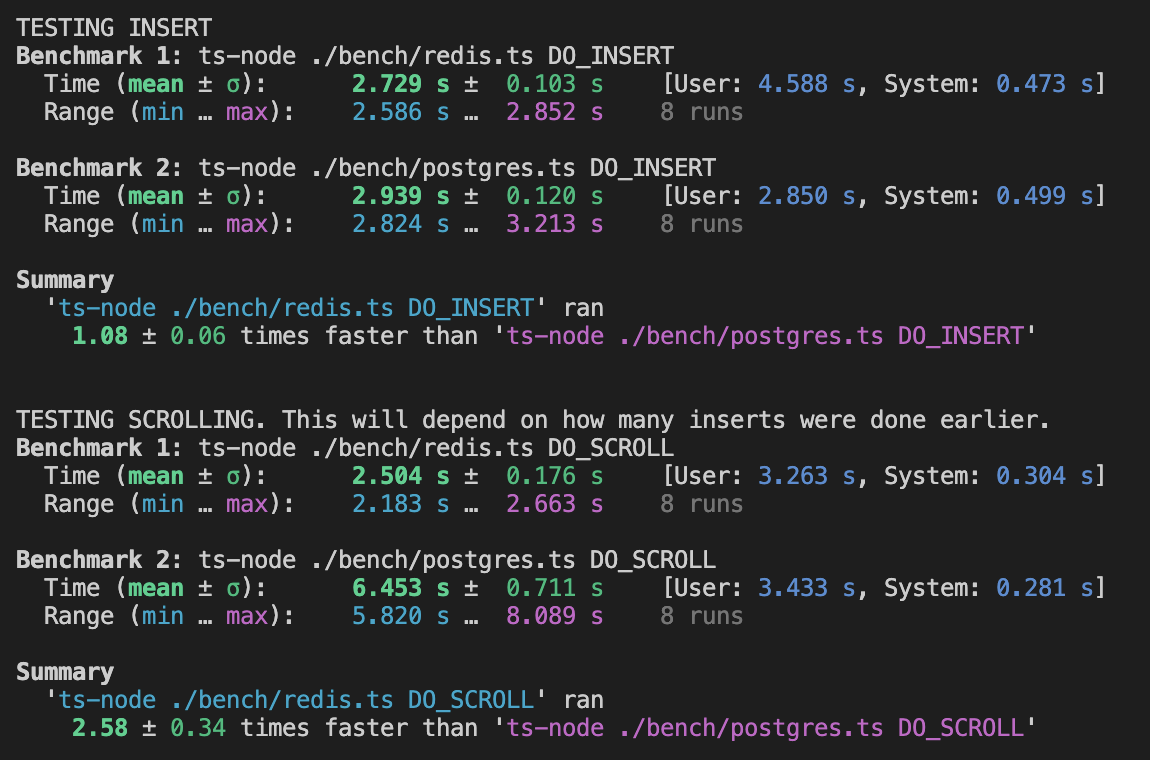Click the speedup ratio 2.58
This screenshot has height=760, width=1150.
point(100,728)
